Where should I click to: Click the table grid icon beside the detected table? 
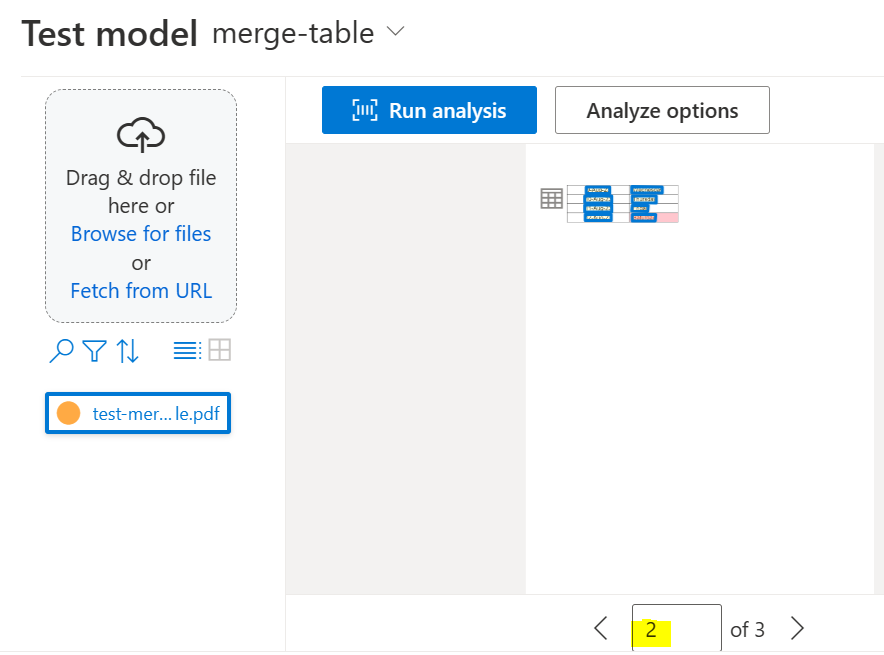[550, 199]
